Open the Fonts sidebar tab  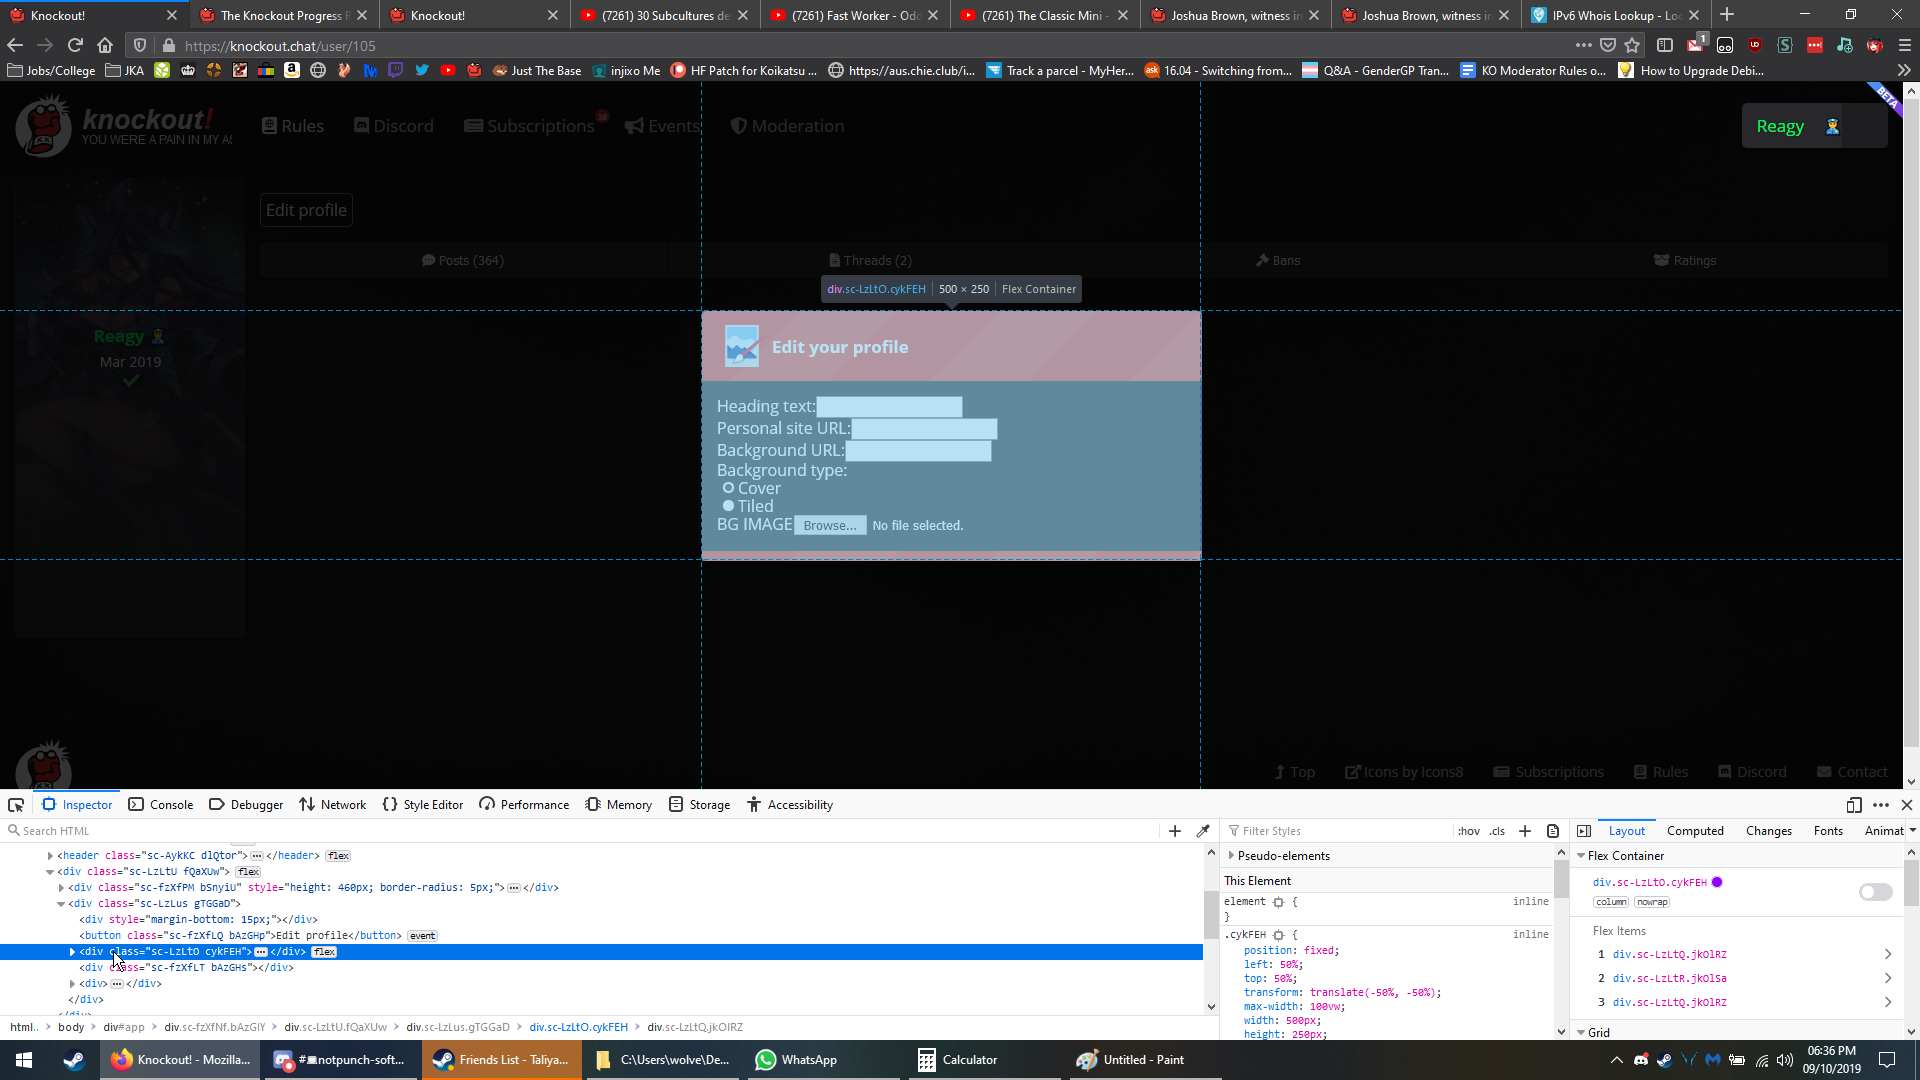[1828, 831]
